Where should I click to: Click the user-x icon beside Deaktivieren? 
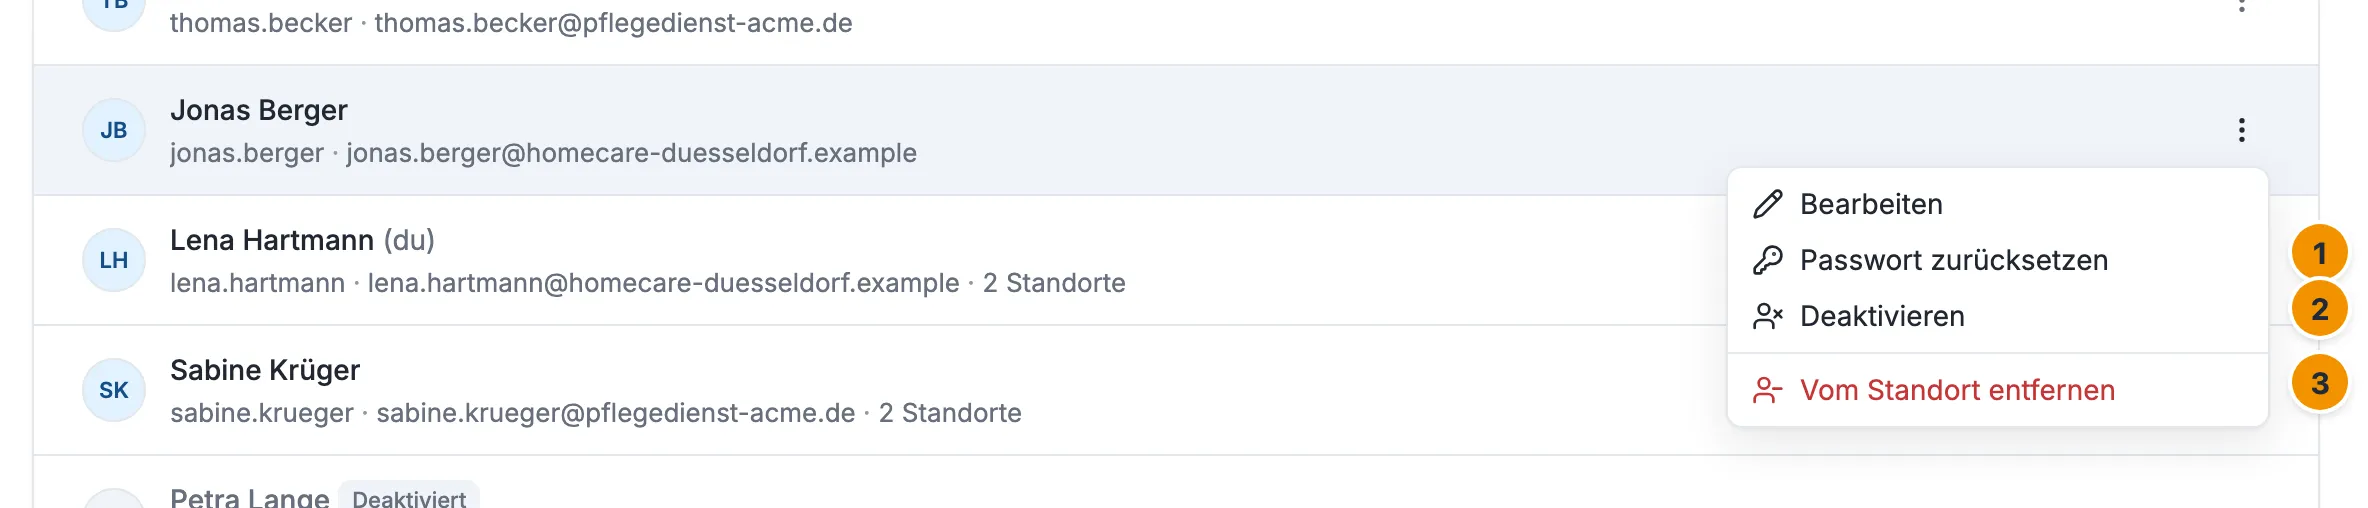1767,316
